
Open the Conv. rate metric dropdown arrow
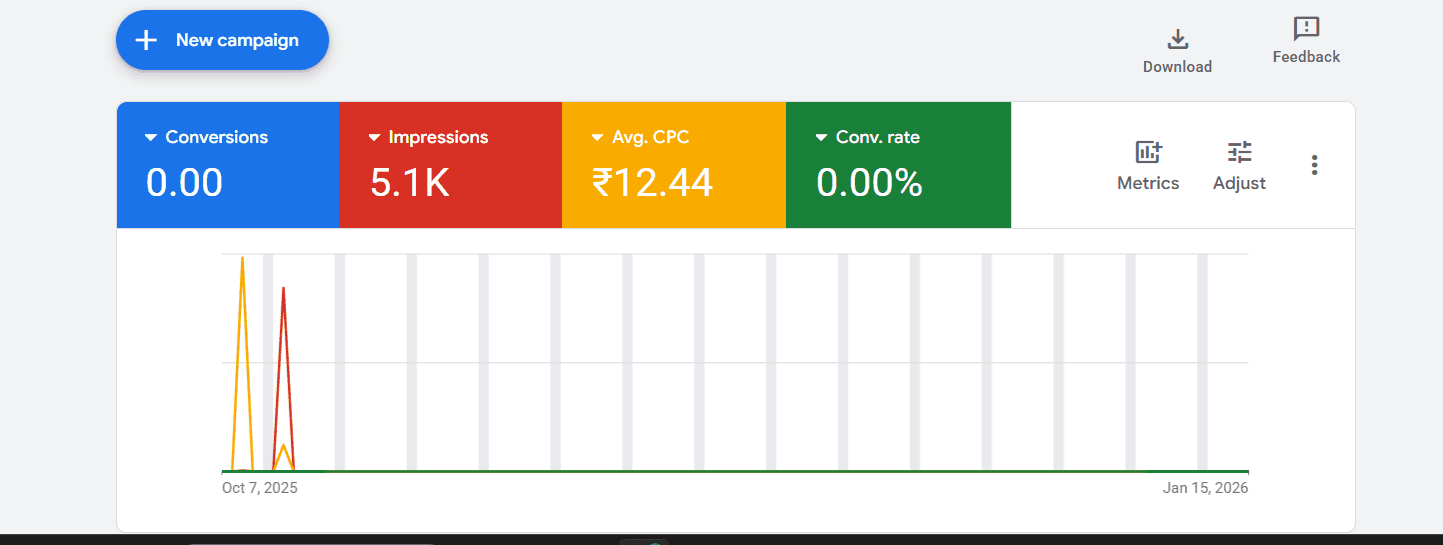click(822, 137)
